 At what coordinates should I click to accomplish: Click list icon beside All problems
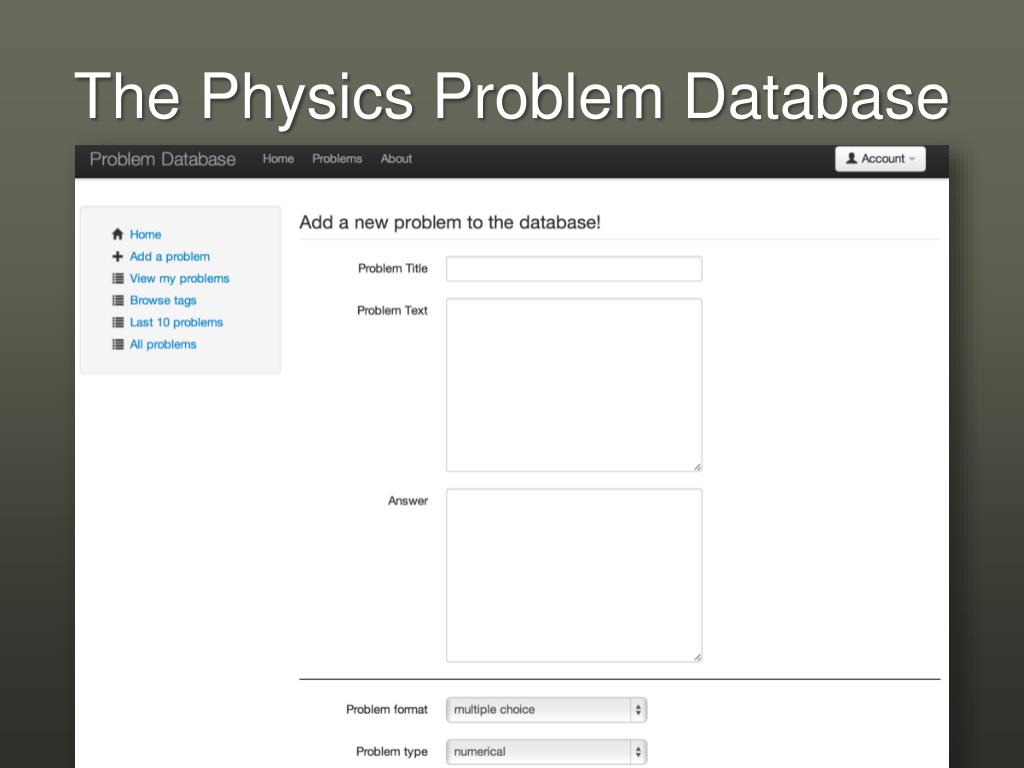tap(118, 345)
